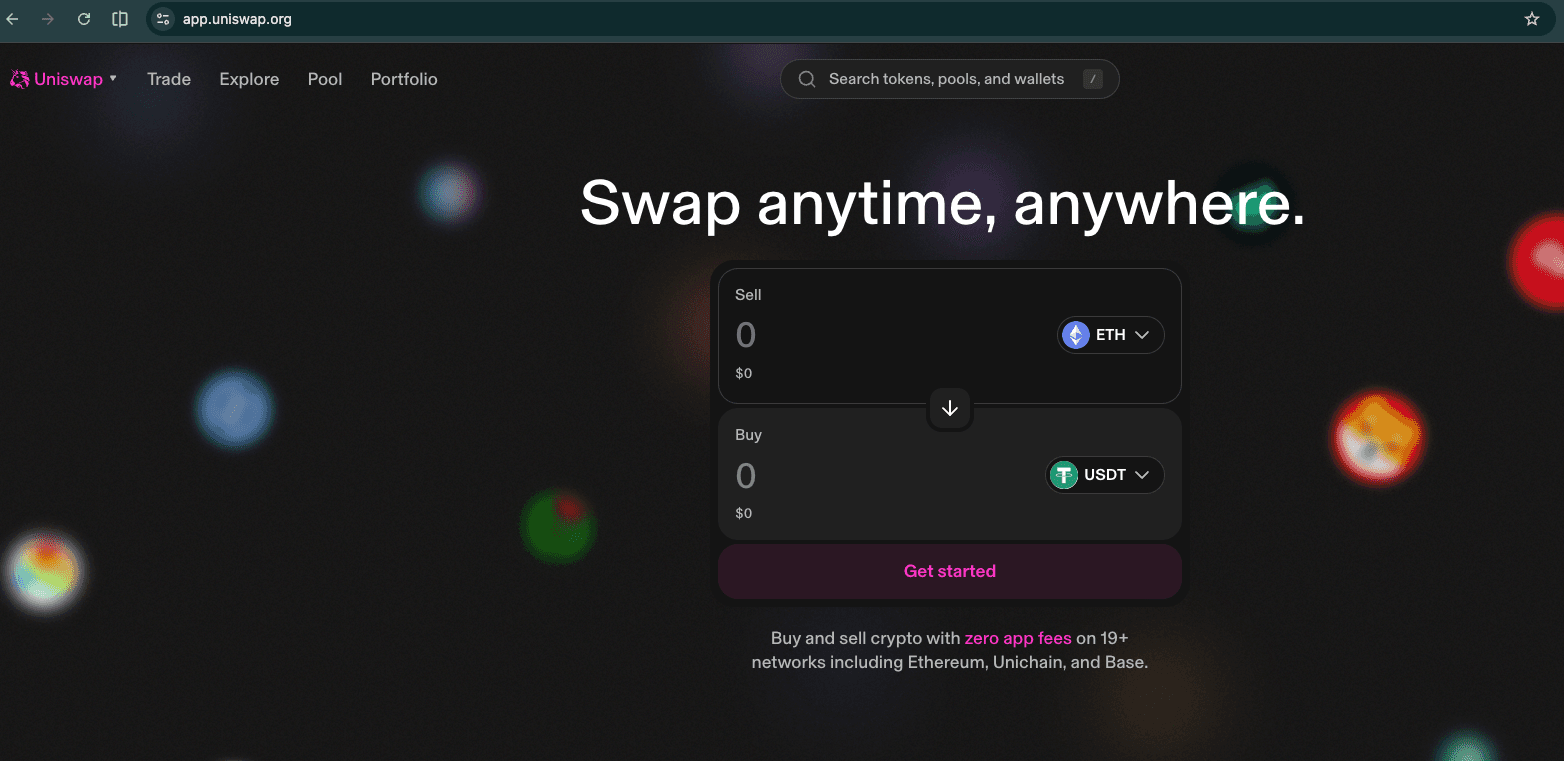Click the search magnifier icon

(x=807, y=79)
